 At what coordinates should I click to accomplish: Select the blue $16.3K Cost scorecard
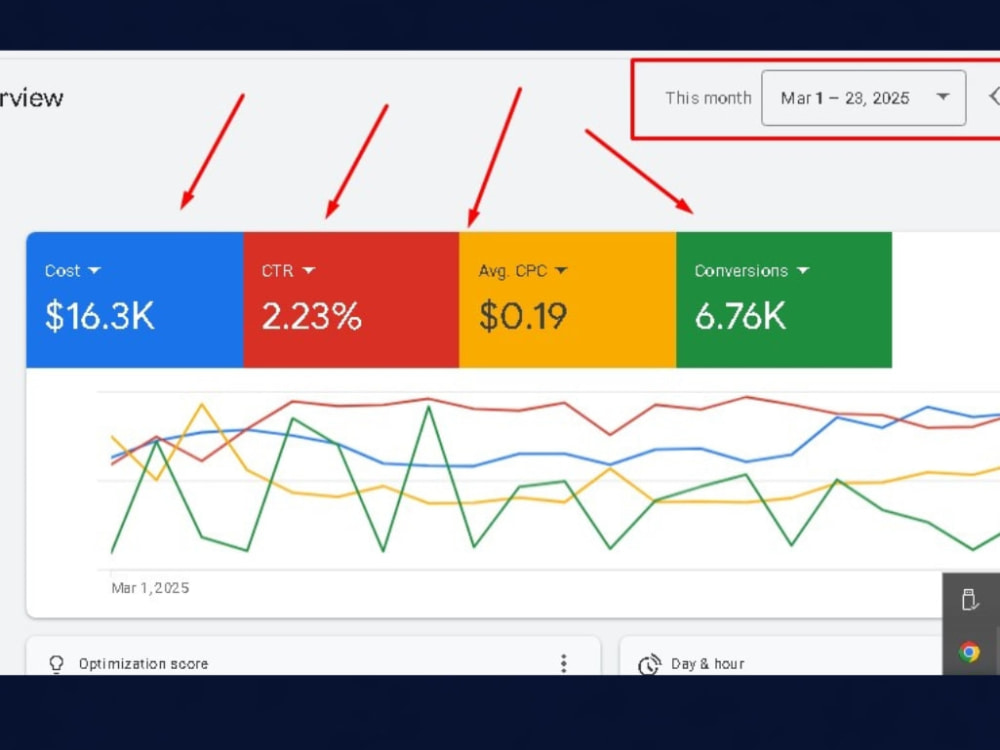pyautogui.click(x=135, y=300)
